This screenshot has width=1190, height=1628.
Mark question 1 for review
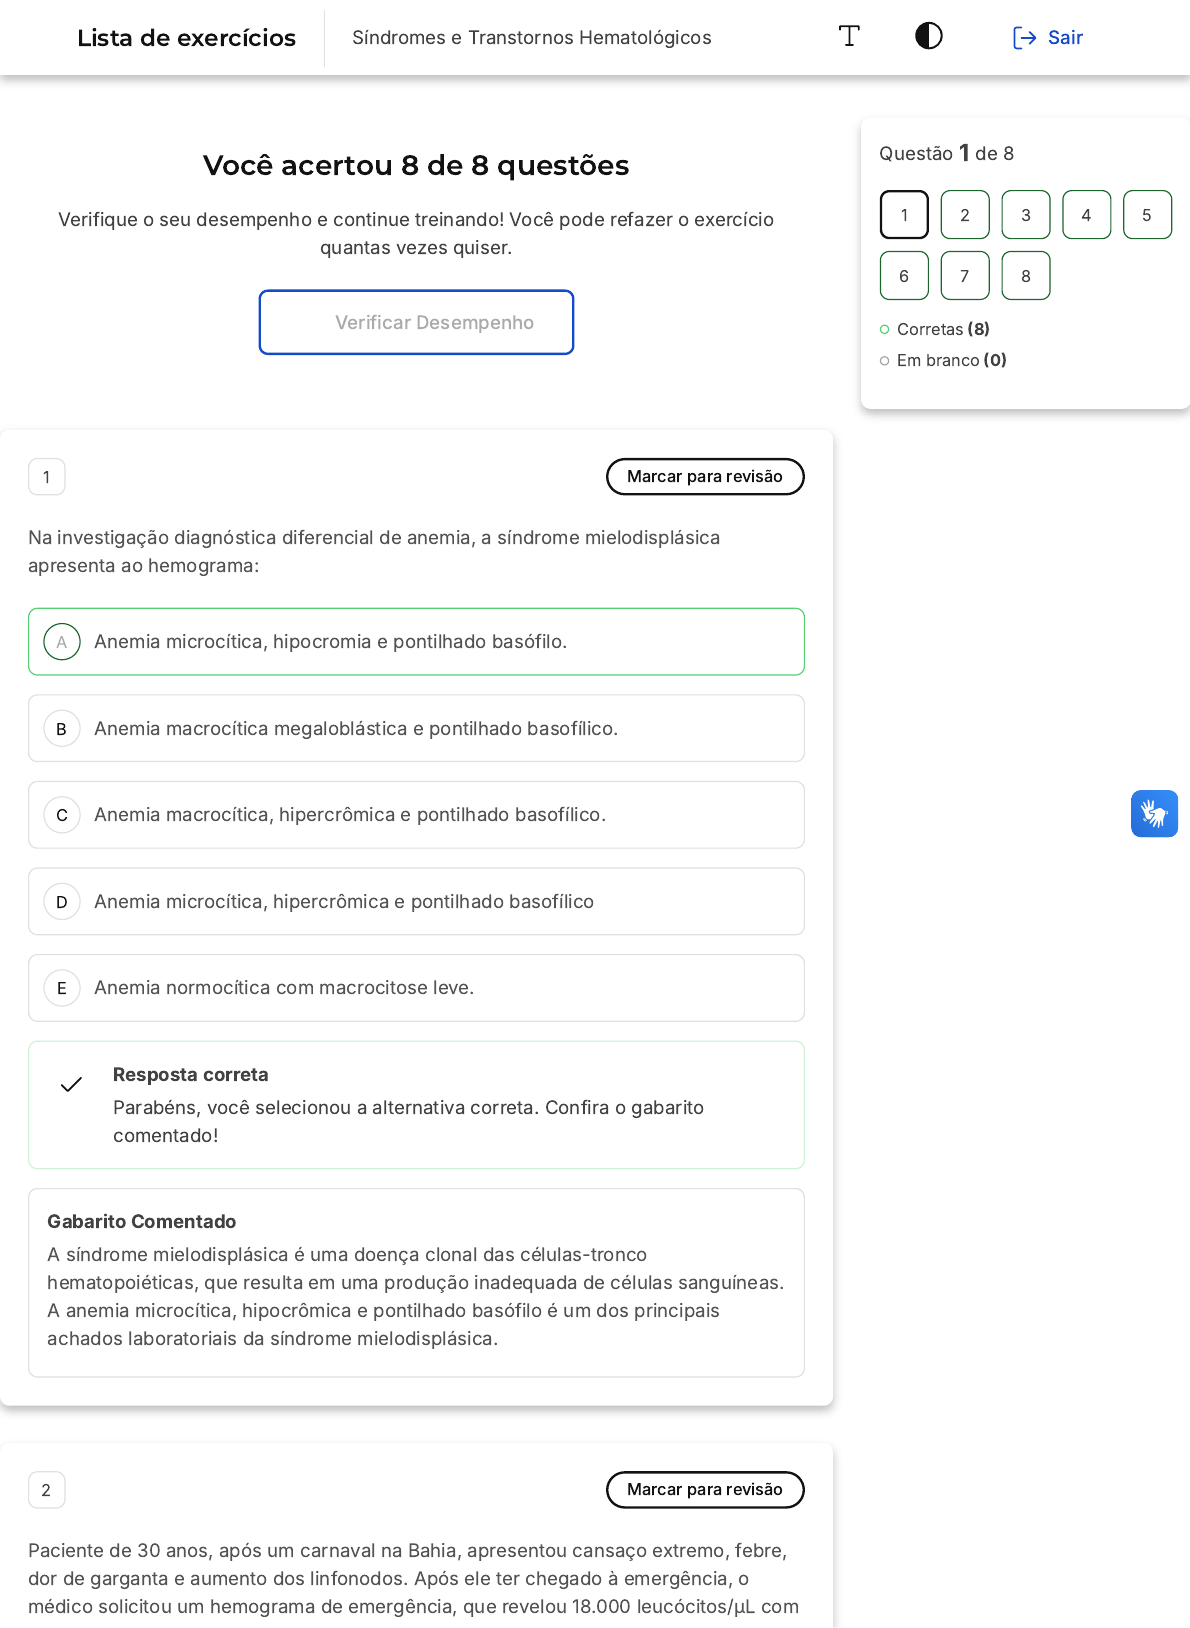(705, 477)
